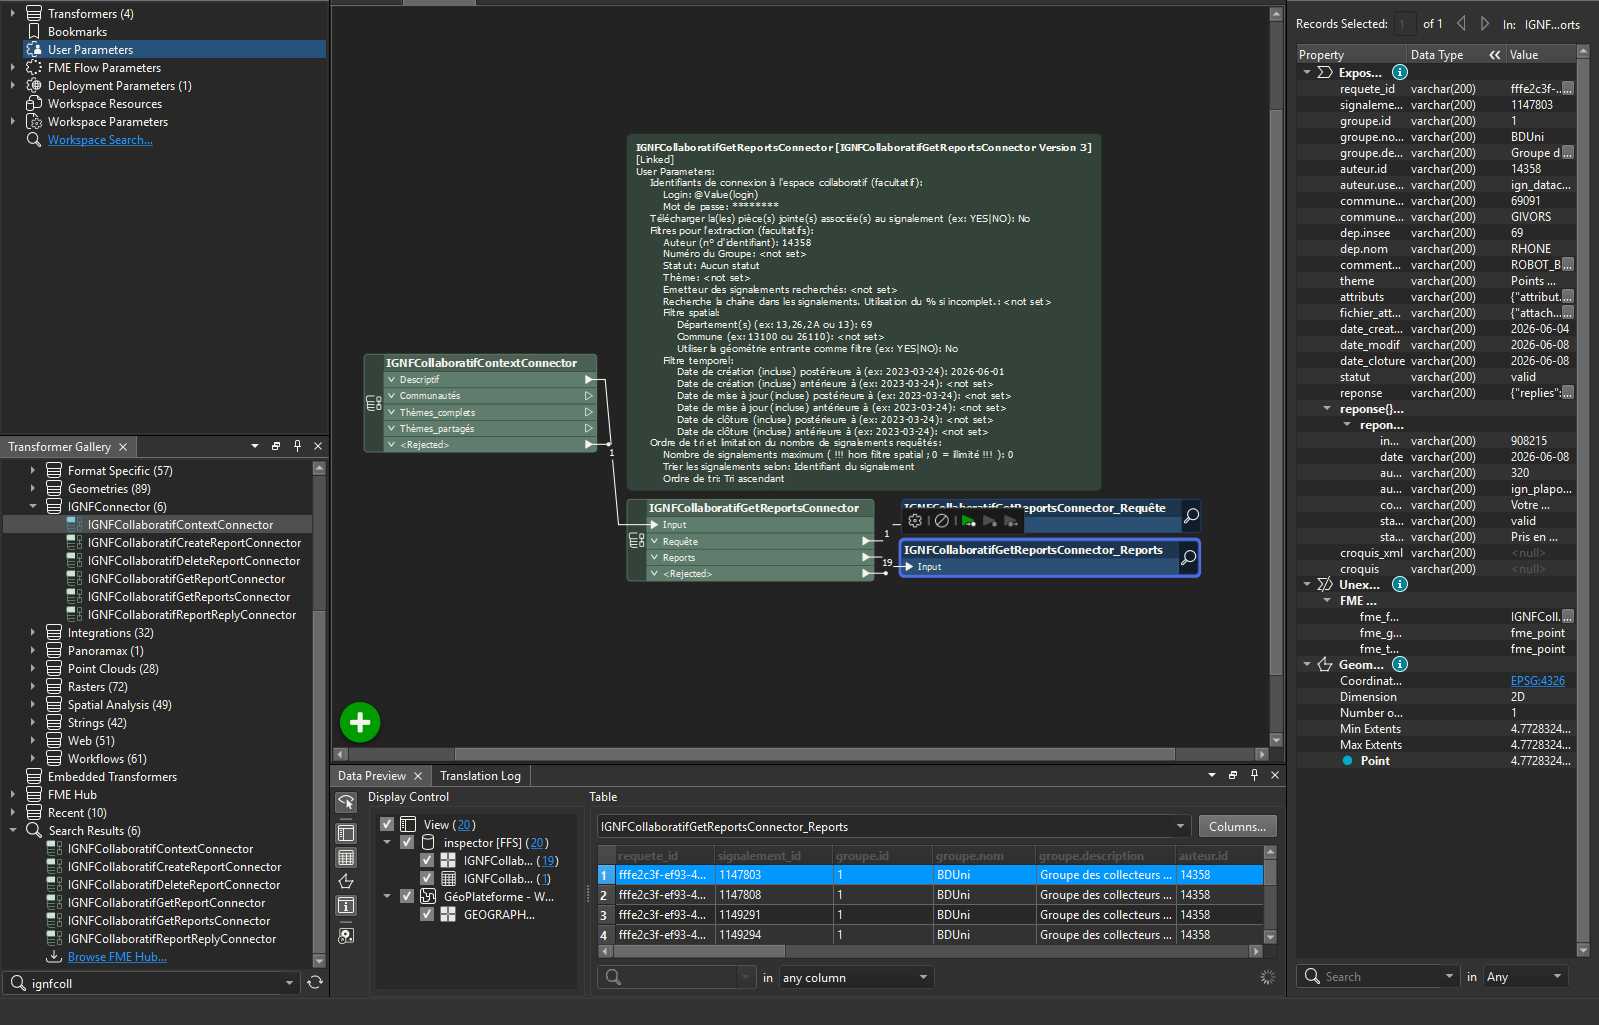Switch to Translation Log tab

click(480, 775)
